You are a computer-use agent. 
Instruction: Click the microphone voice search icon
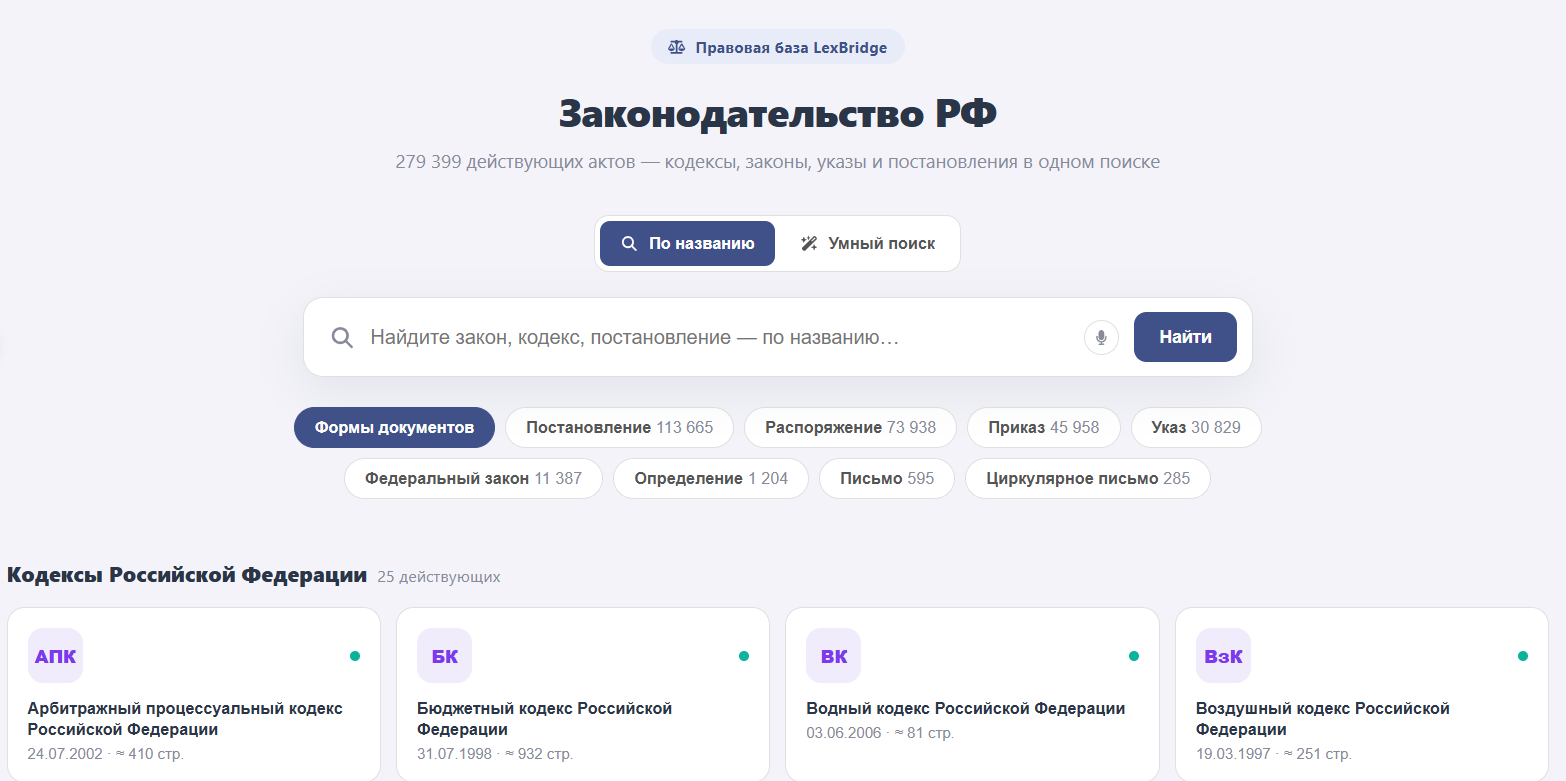pyautogui.click(x=1101, y=337)
